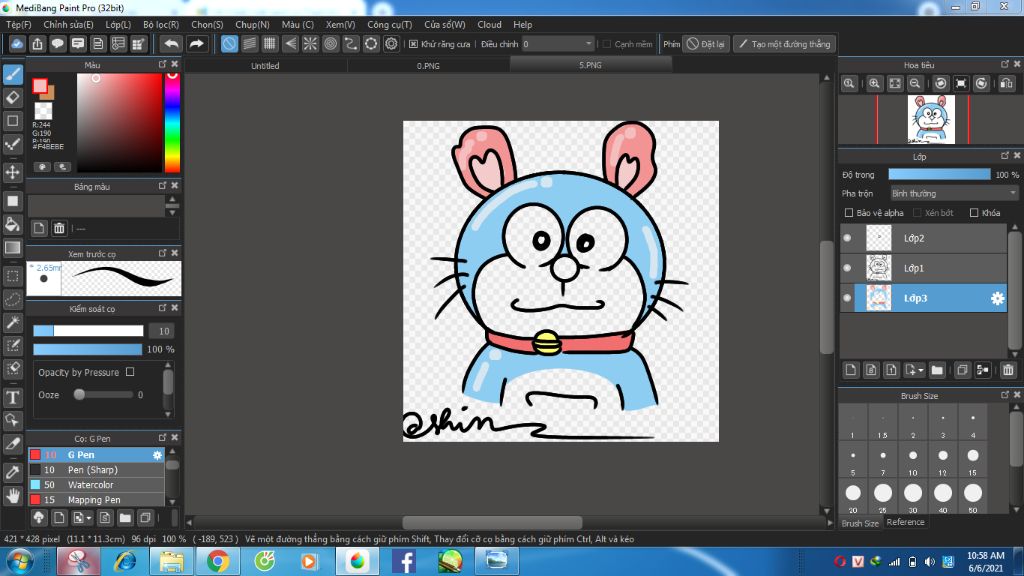Open the add layer dropdown arrow
This screenshot has width=1024, height=576.
[x=921, y=370]
